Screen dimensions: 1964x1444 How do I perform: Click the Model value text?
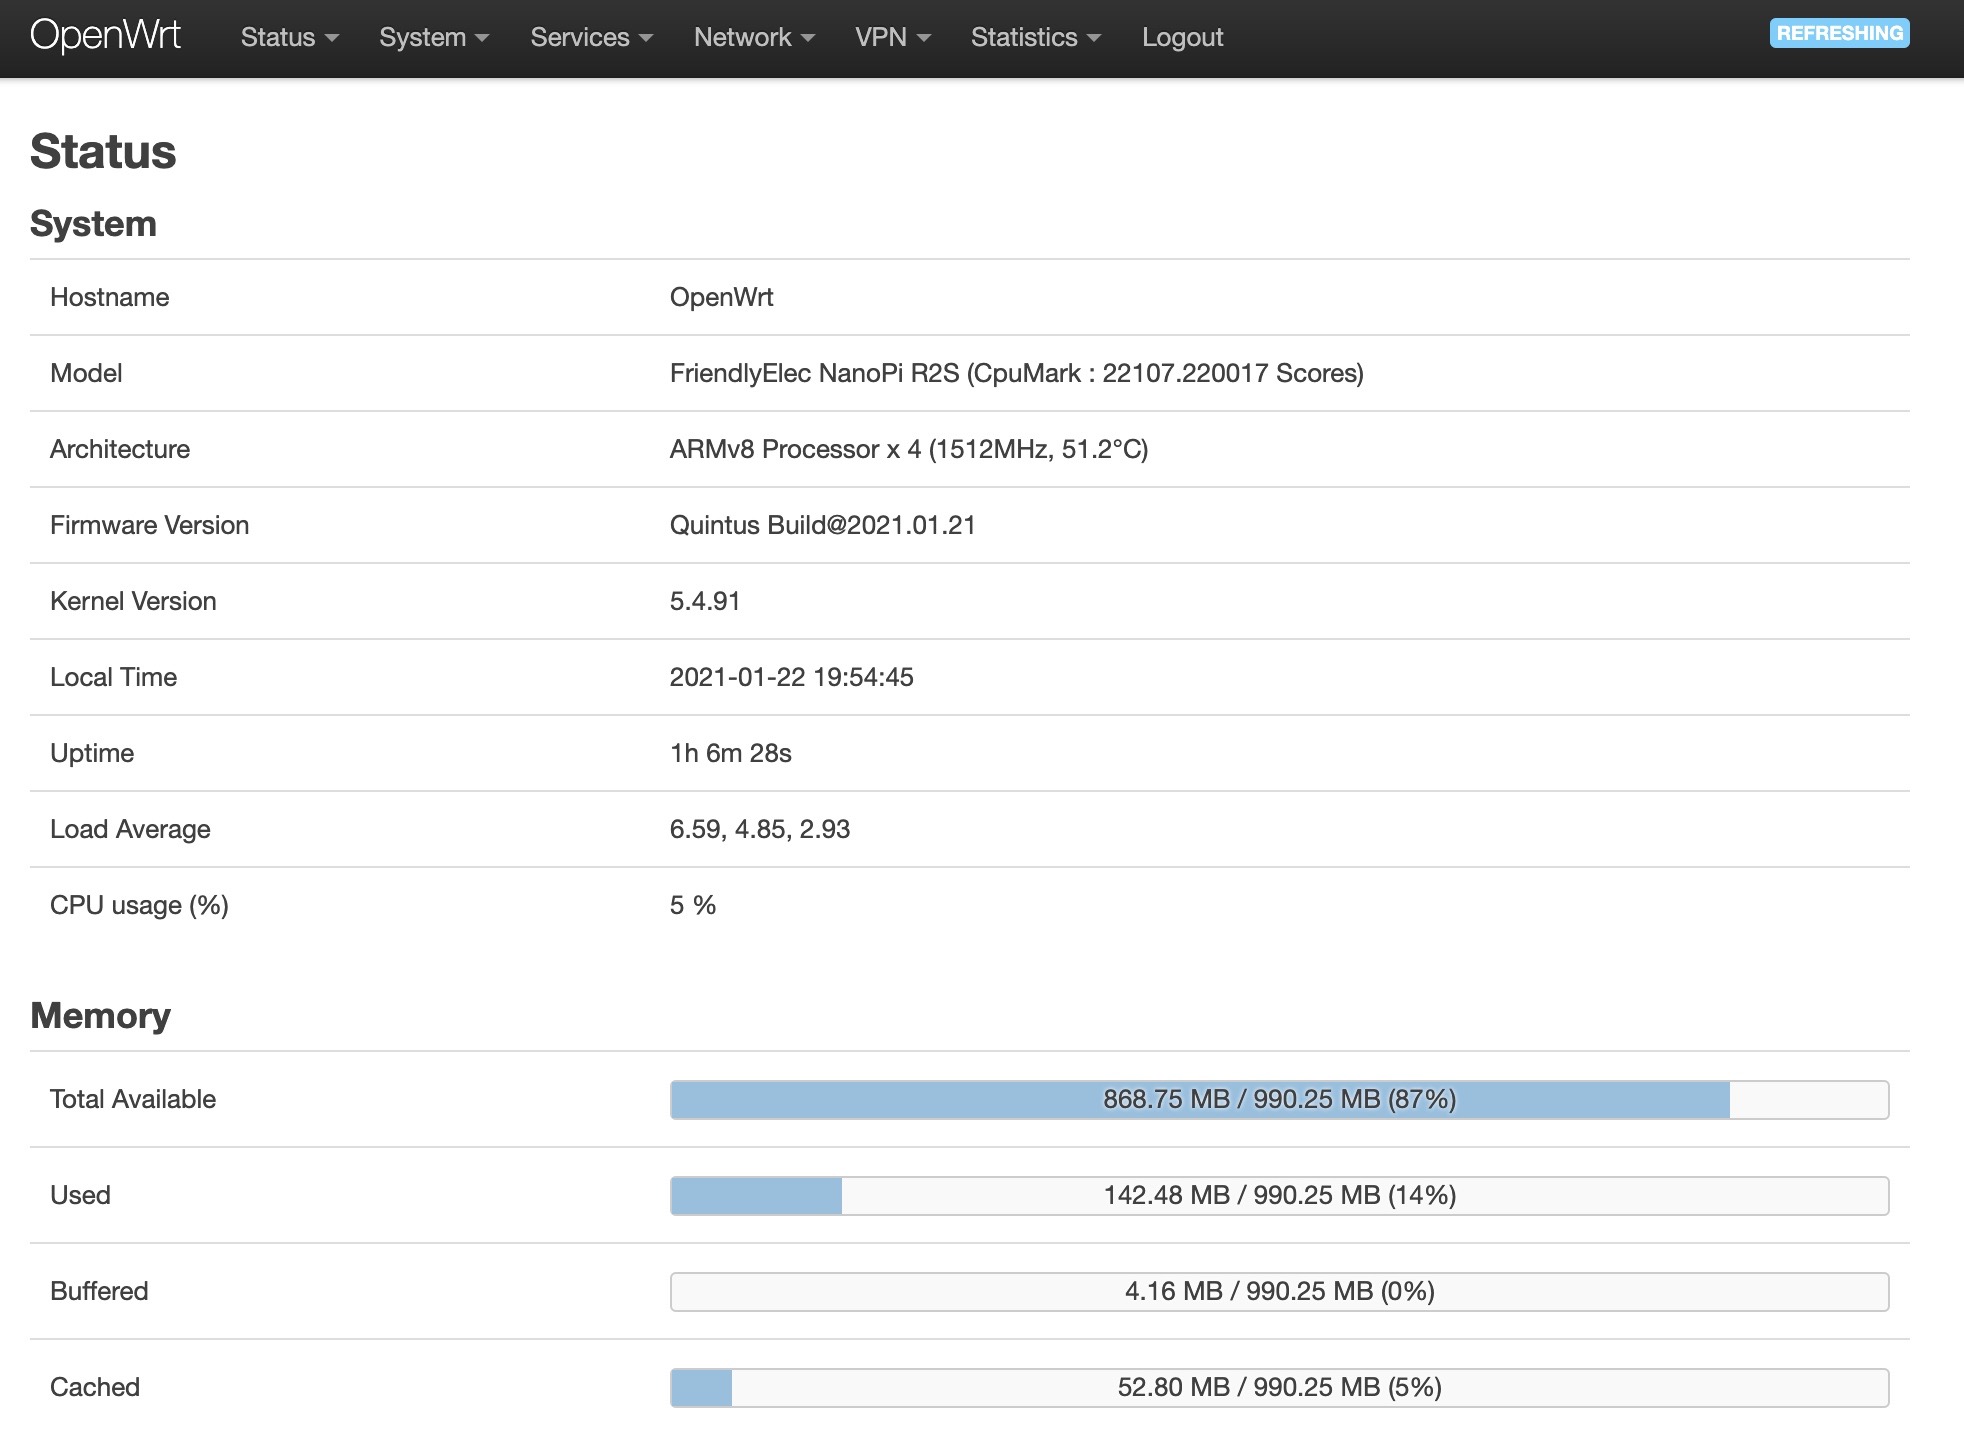(x=1016, y=373)
